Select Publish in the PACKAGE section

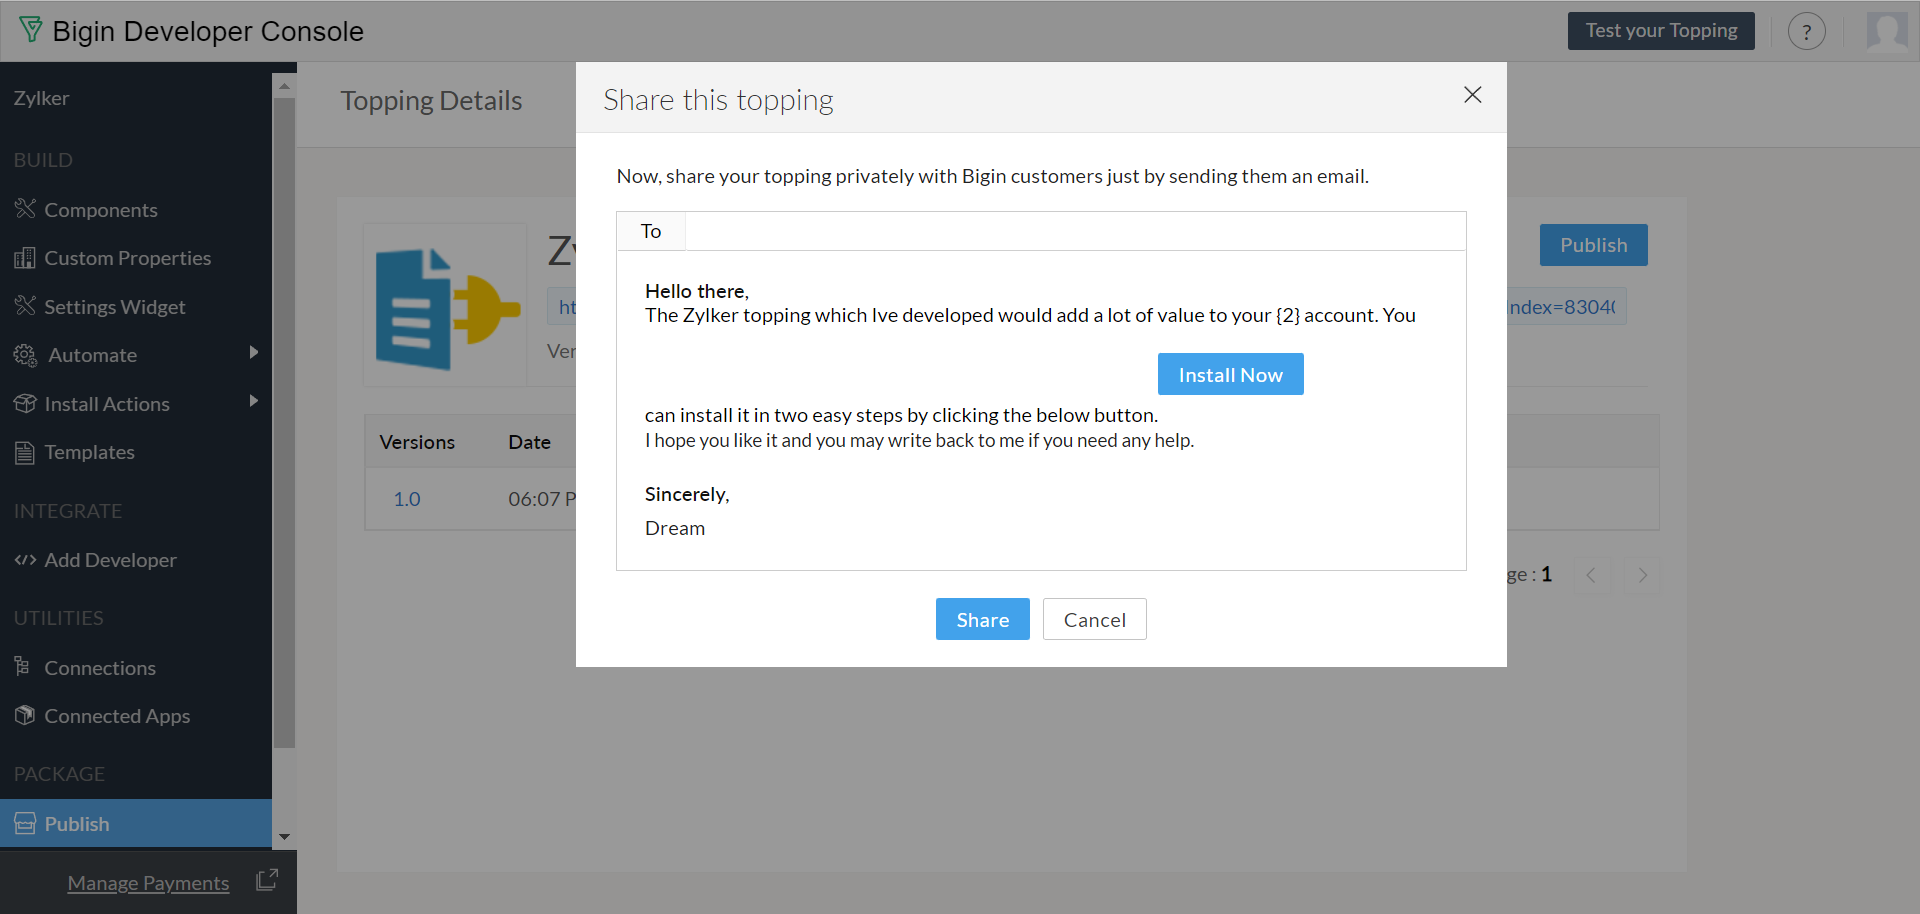[x=136, y=824]
